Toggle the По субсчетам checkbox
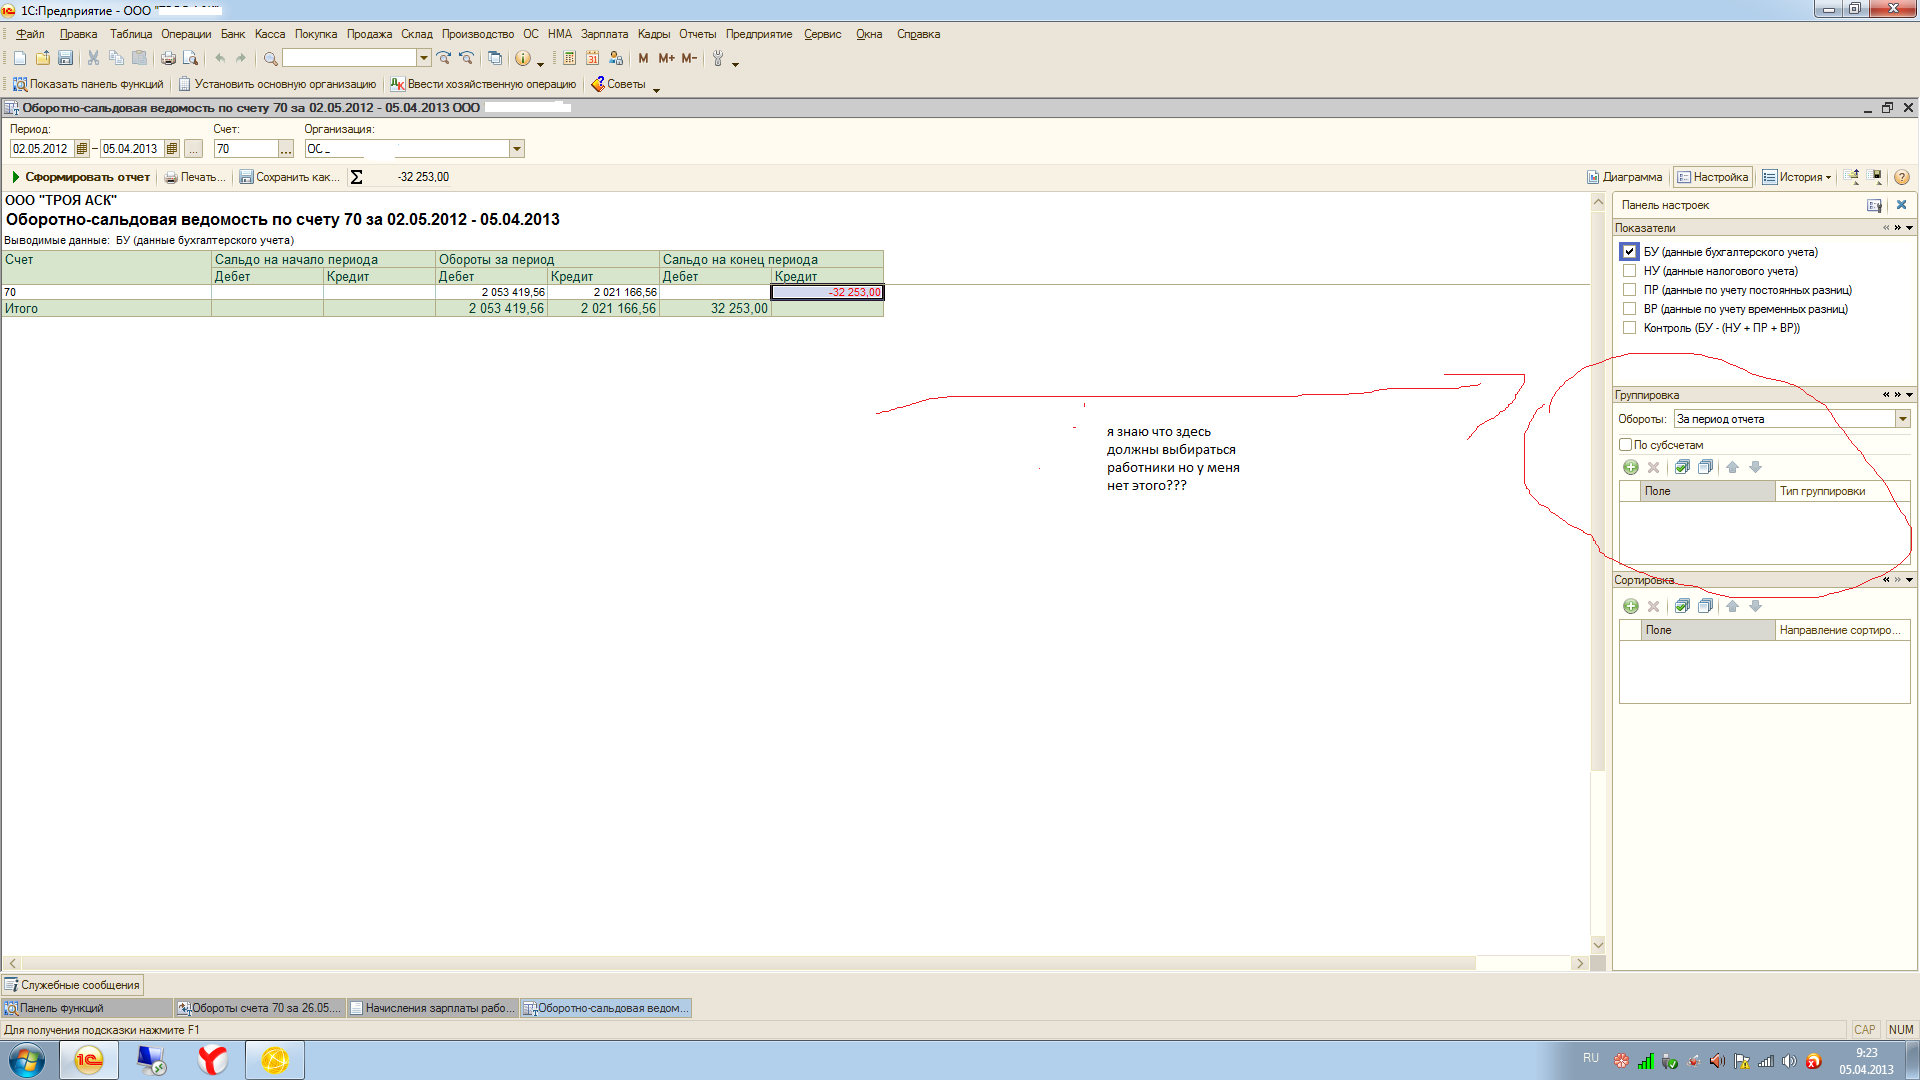Viewport: 1920px width, 1080px height. [x=1625, y=445]
